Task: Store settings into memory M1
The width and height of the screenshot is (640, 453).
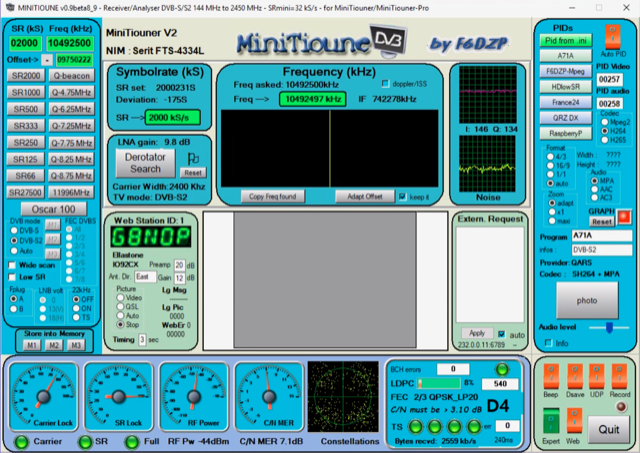Action: [x=31, y=346]
